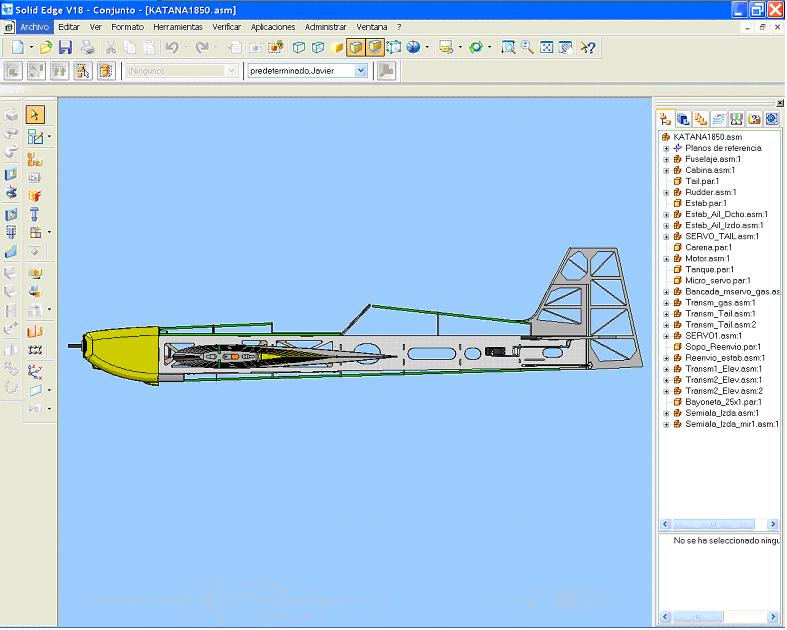This screenshot has width=787, height=630.
Task: Click the Help pointer question-mark icon
Action: pyautogui.click(x=587, y=47)
